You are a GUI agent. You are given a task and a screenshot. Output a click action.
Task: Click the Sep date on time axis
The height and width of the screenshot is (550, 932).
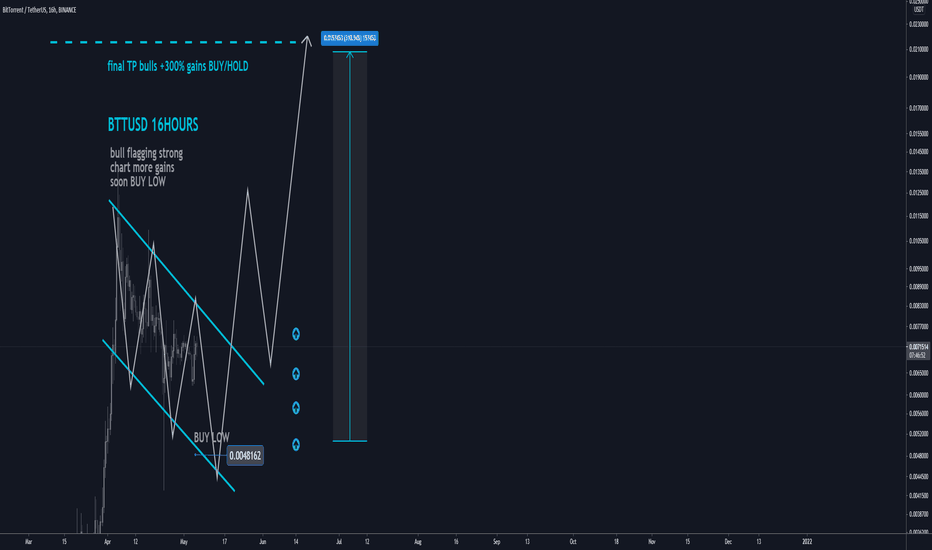tap(497, 542)
